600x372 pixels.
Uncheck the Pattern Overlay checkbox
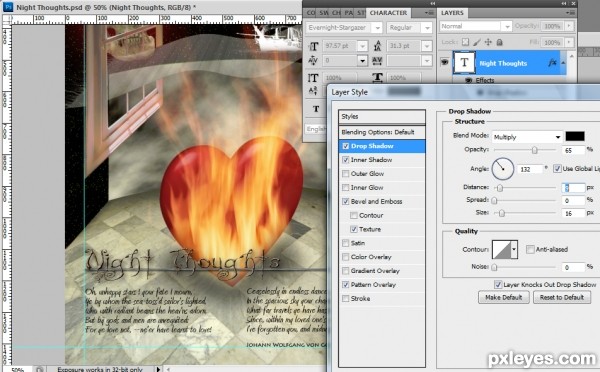pos(346,285)
